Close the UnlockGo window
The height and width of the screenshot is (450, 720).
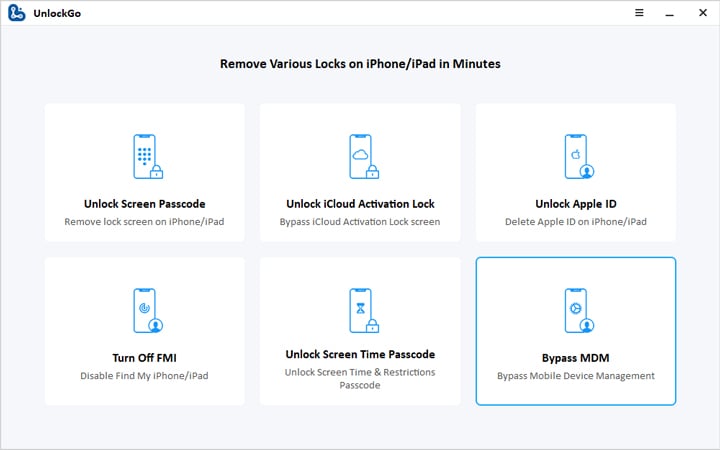703,13
